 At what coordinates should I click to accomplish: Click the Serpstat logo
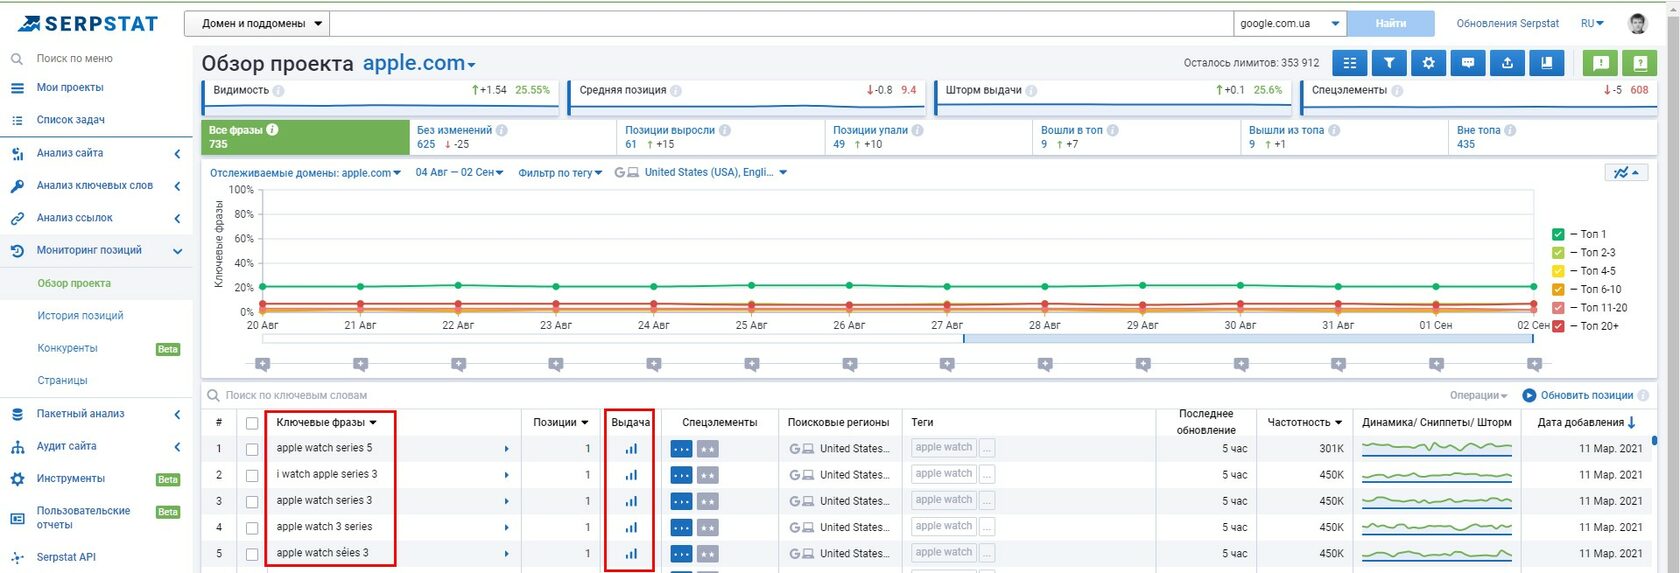[x=88, y=23]
